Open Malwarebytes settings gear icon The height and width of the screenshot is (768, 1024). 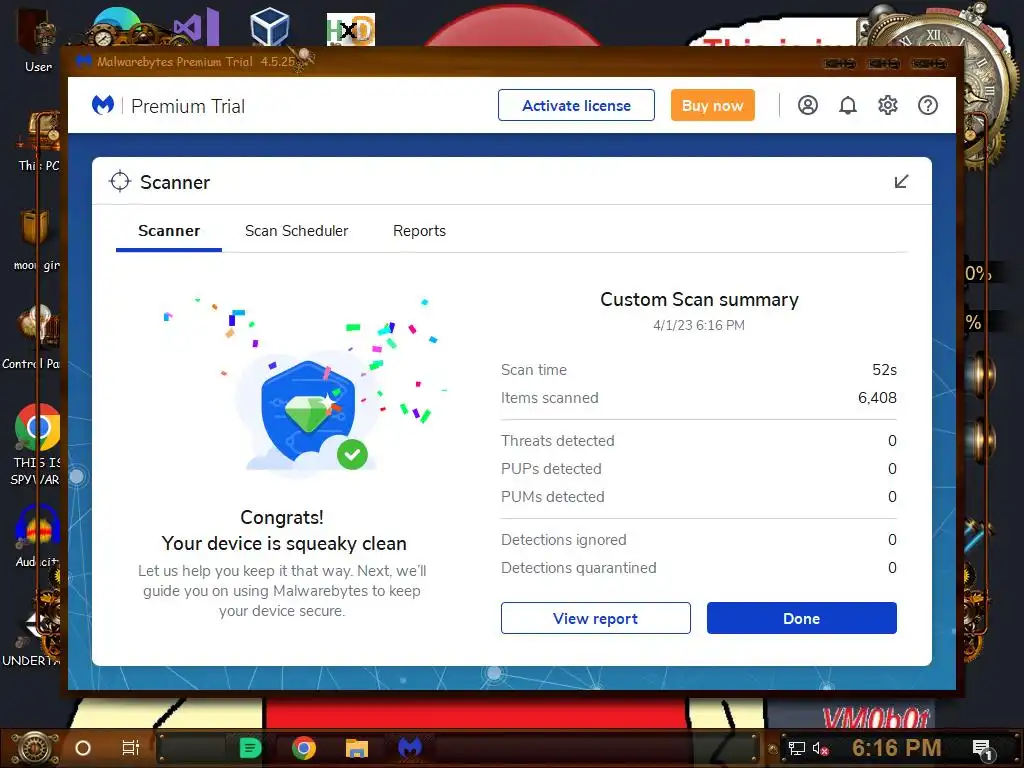888,105
